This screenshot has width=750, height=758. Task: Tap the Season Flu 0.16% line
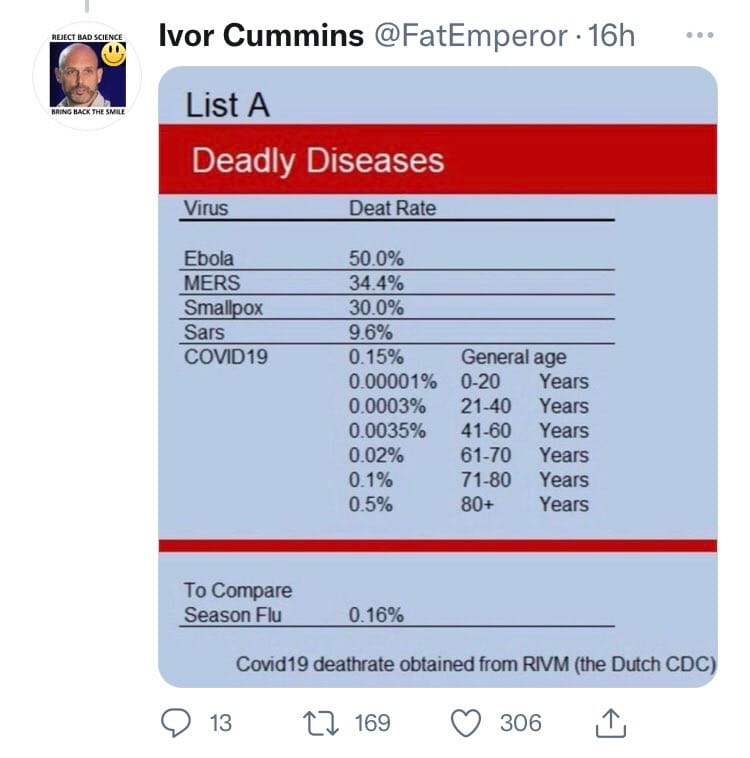click(397, 614)
